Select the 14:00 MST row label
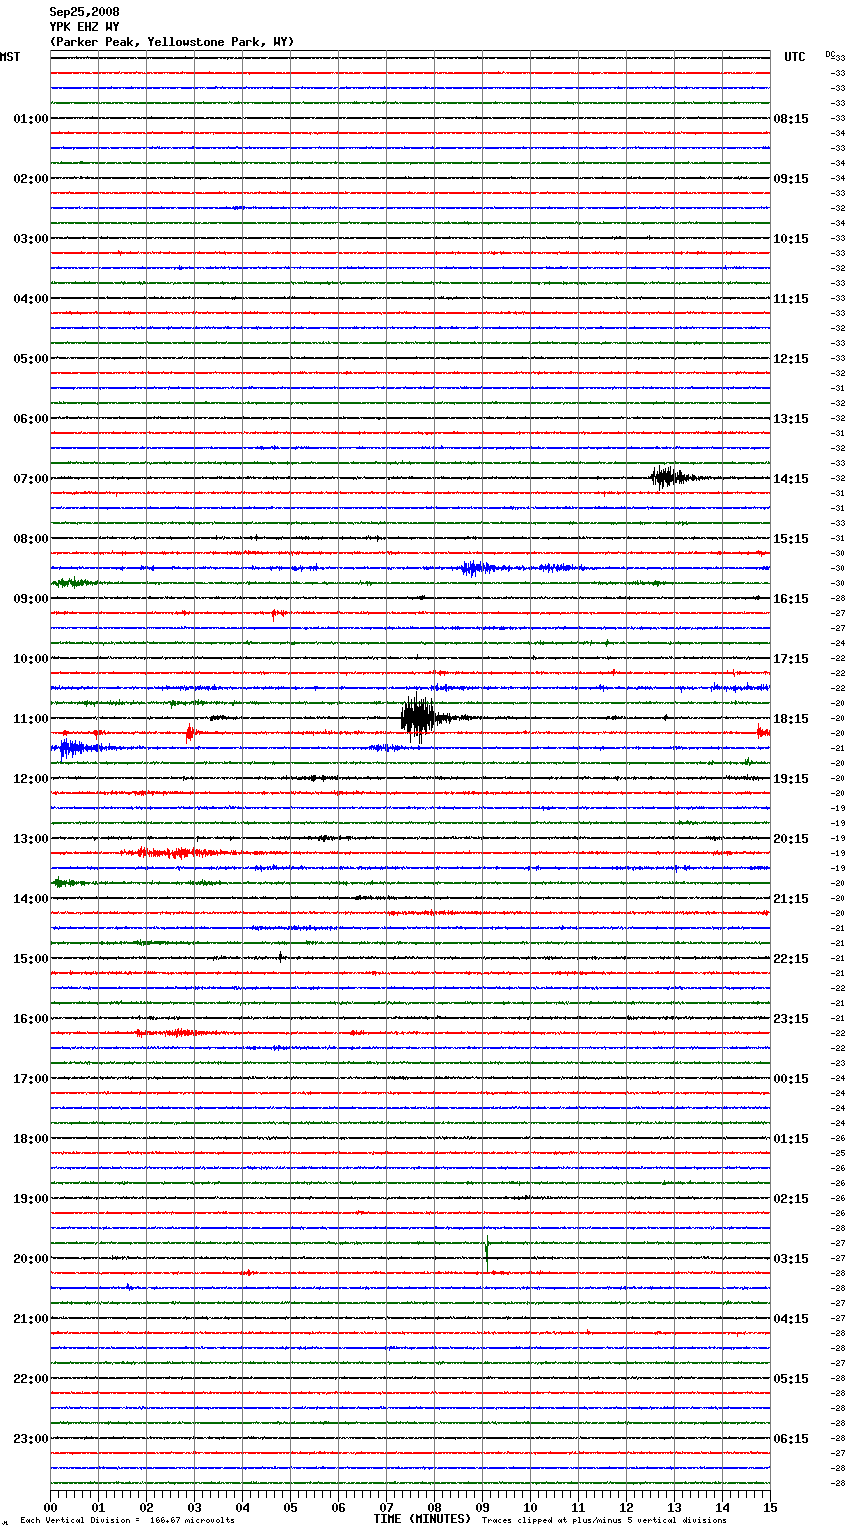The height and width of the screenshot is (1534, 850). 30,899
